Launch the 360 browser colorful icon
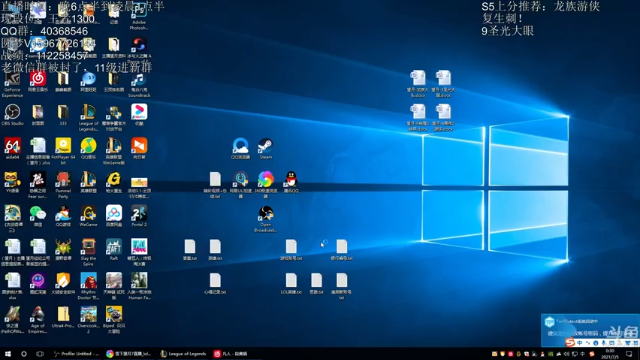 265,185
